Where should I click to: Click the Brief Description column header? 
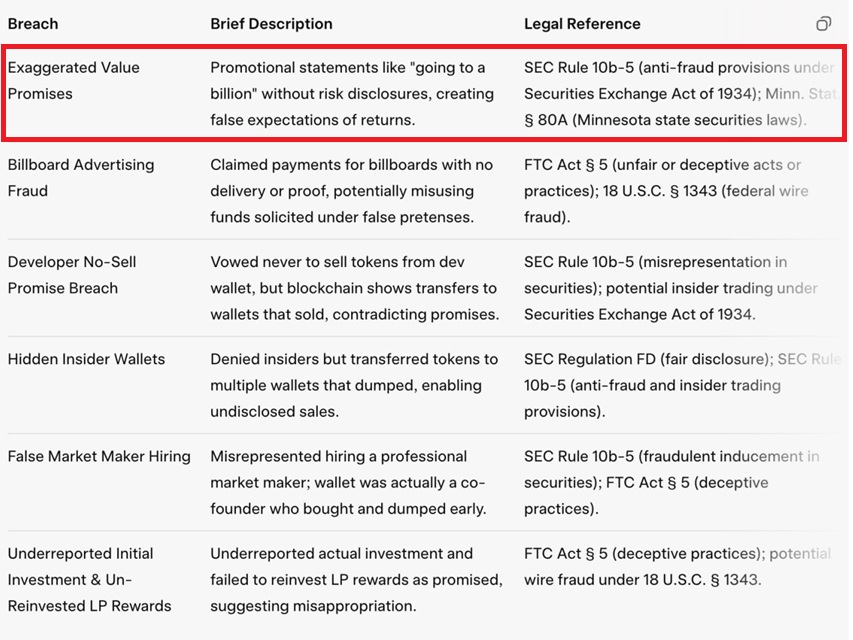271,24
